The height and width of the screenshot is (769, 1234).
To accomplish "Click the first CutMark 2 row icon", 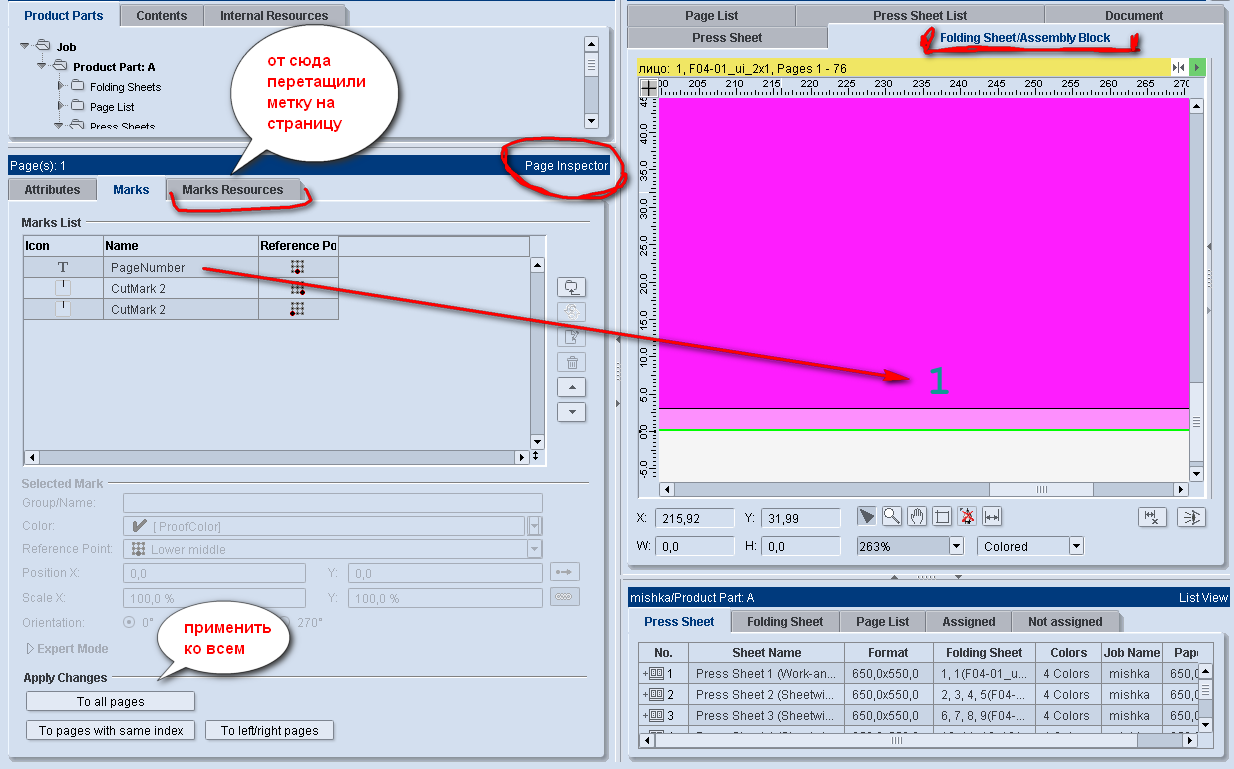I will (x=63, y=288).
